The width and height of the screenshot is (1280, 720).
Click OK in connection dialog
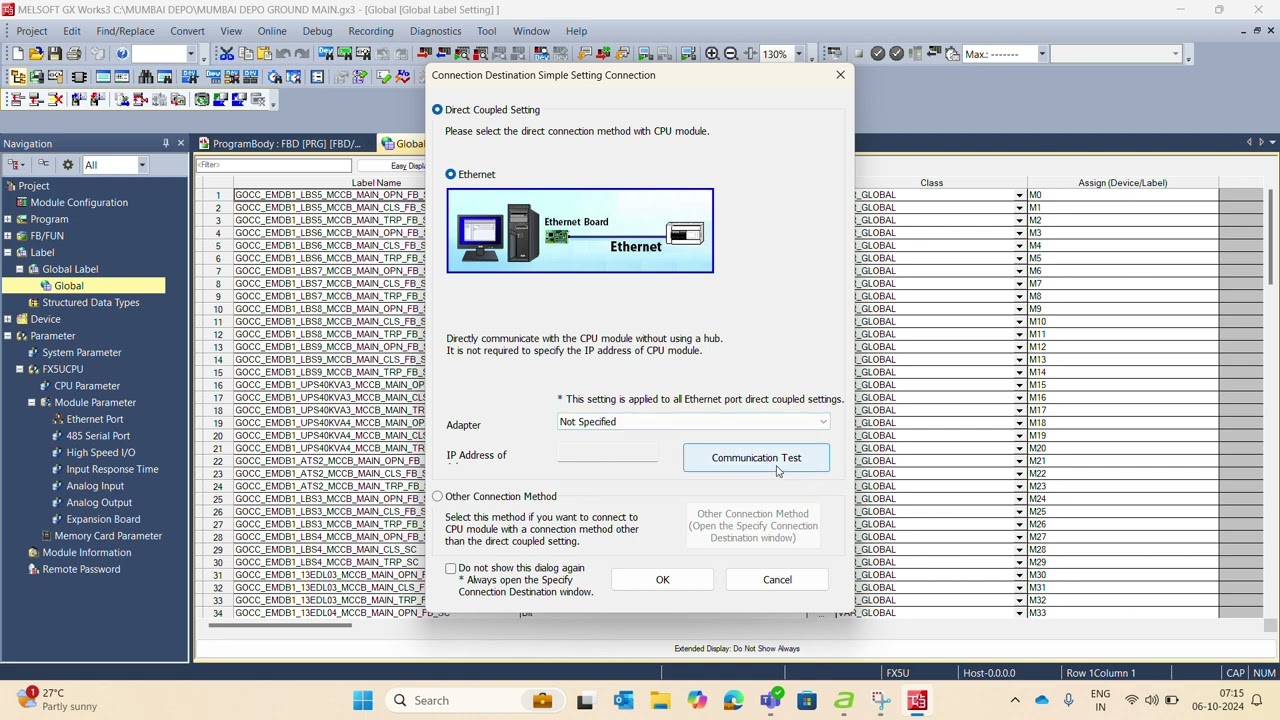[x=662, y=580]
